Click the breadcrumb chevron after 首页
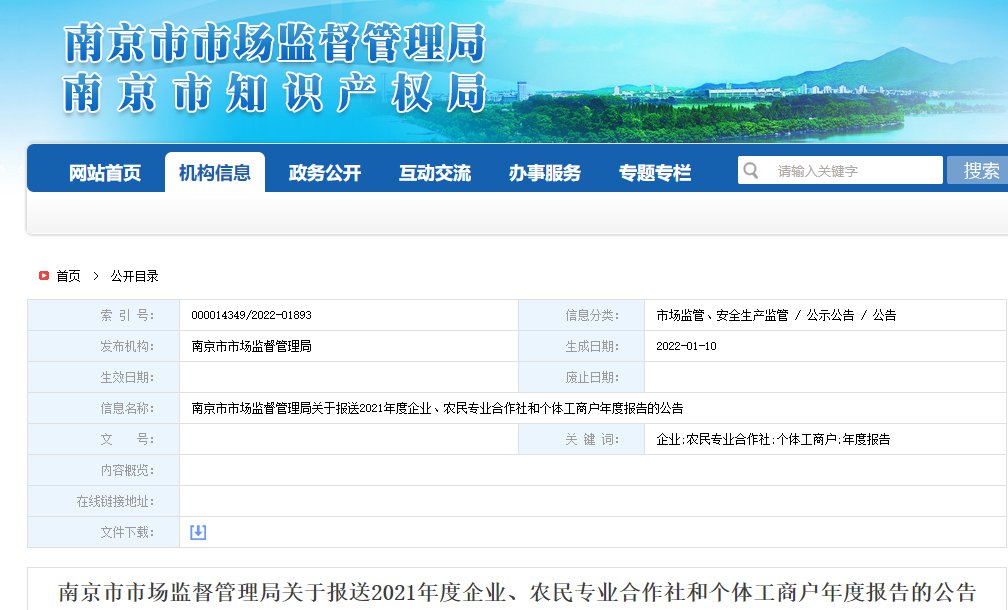The width and height of the screenshot is (1008, 610). pyautogui.click(x=95, y=276)
